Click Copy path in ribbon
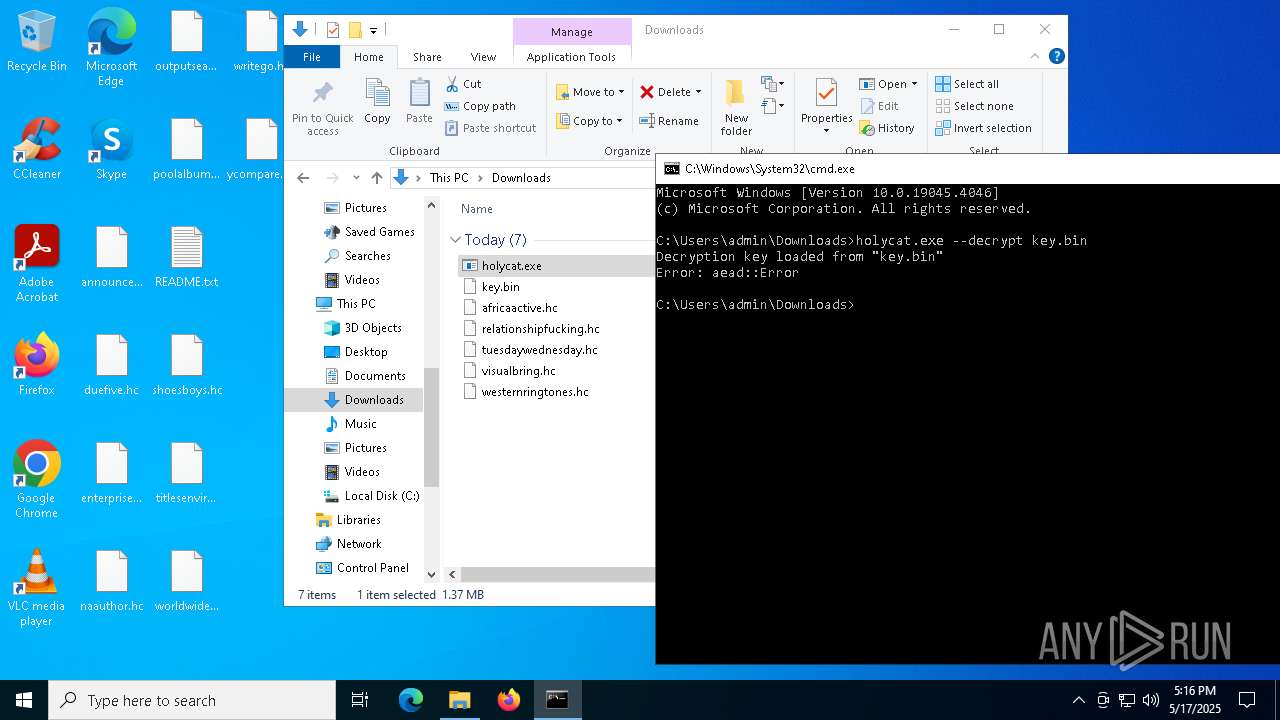 pyautogui.click(x=480, y=106)
